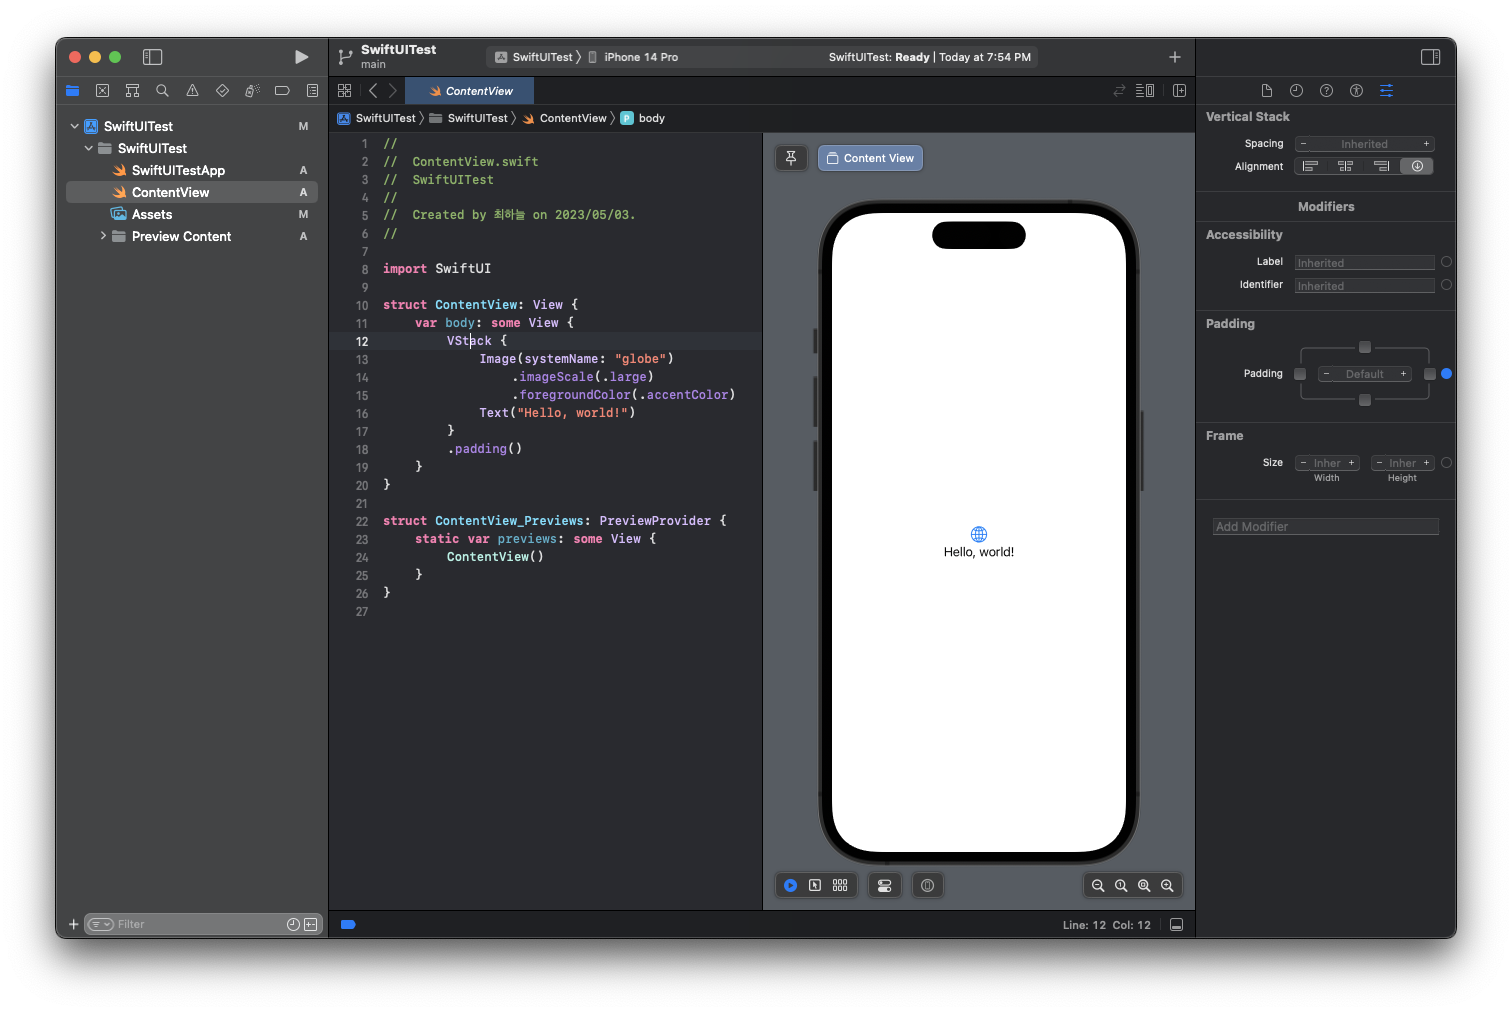Zoom in the canvas preview
This screenshot has height=1012, width=1512.
pos(1167,885)
